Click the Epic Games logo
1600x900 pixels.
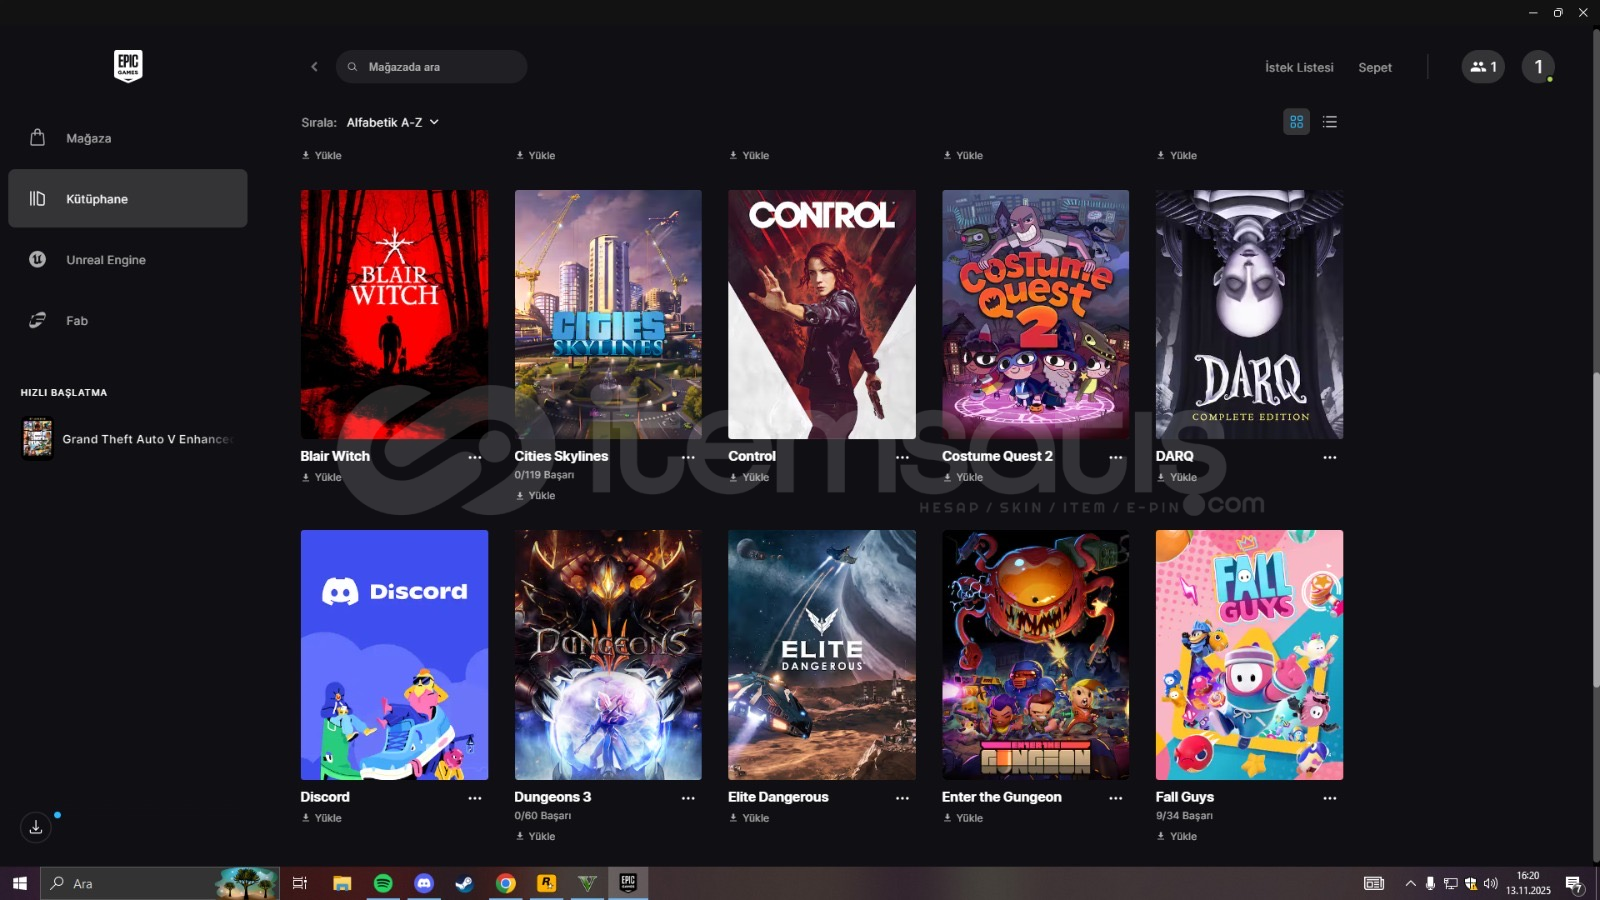(128, 66)
